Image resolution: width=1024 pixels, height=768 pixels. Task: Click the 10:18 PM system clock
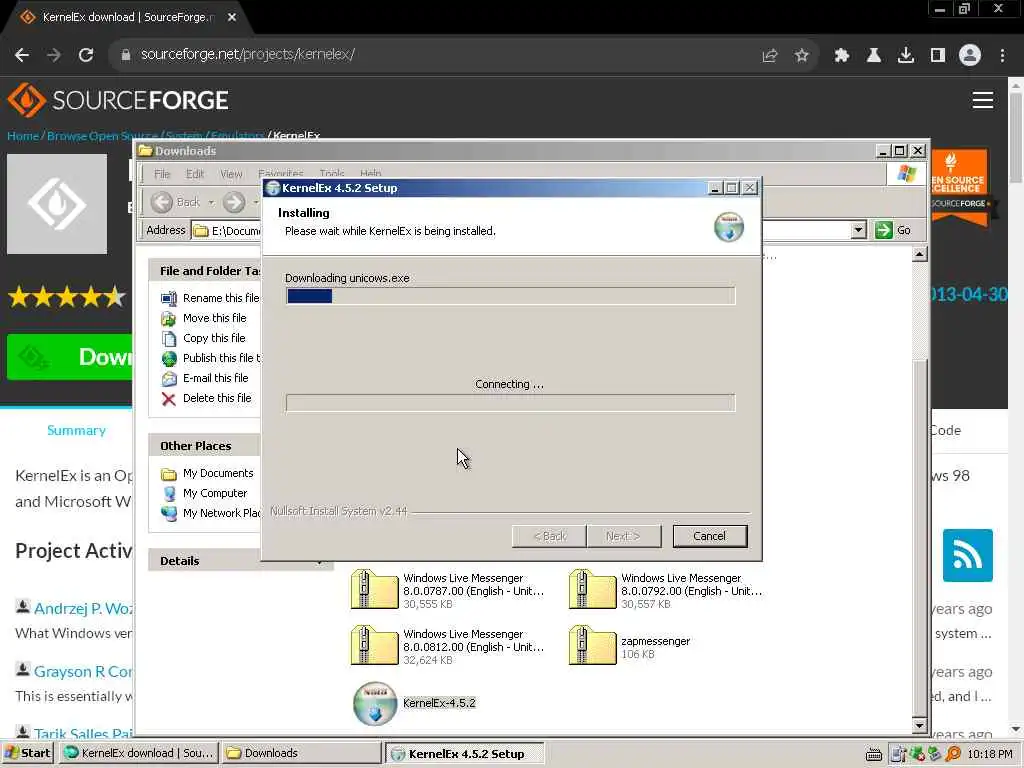coord(990,754)
